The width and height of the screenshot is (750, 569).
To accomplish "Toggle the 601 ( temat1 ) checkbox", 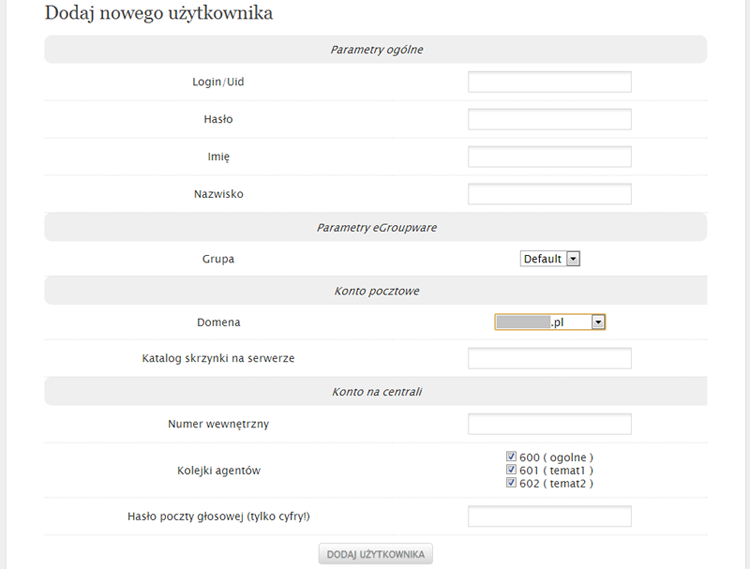I will point(512,470).
